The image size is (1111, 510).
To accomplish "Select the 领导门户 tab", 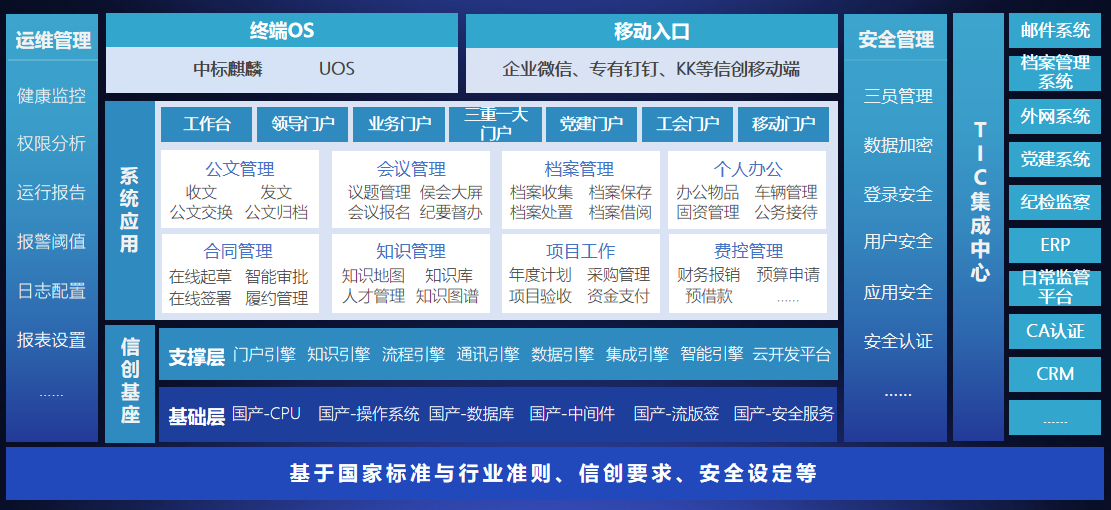I will click(x=302, y=124).
